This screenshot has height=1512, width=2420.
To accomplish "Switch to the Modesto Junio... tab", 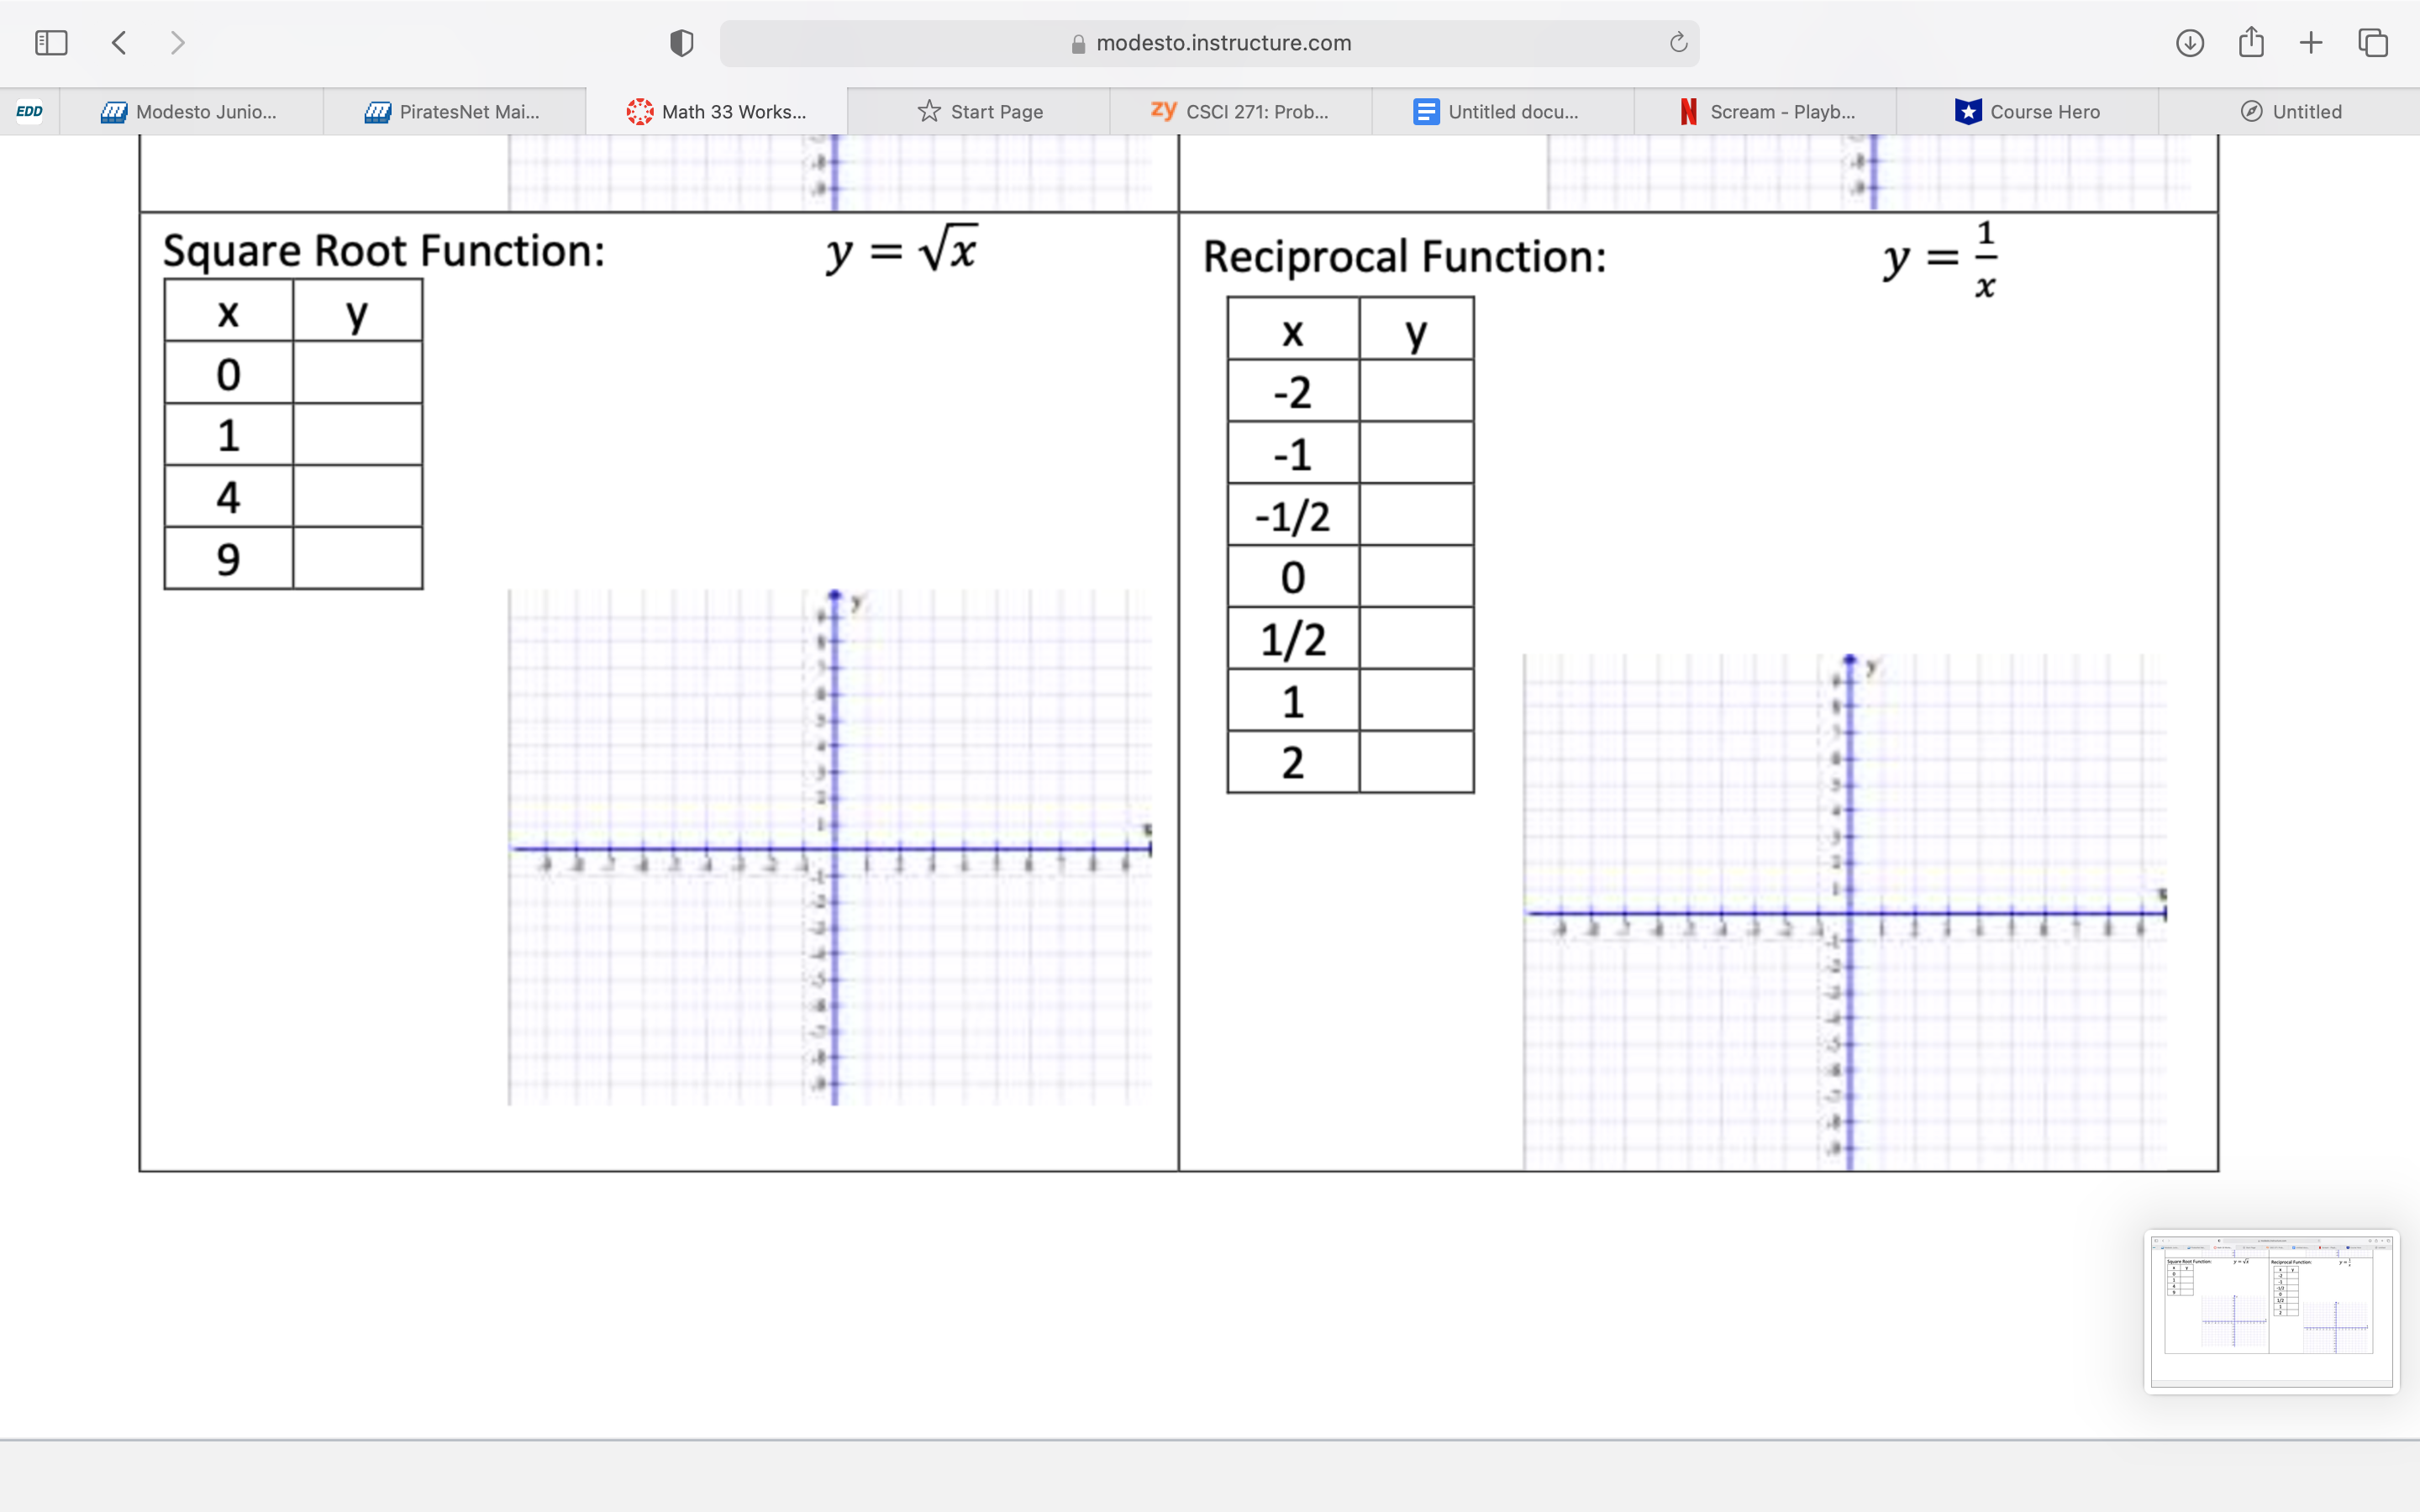I will tap(192, 112).
